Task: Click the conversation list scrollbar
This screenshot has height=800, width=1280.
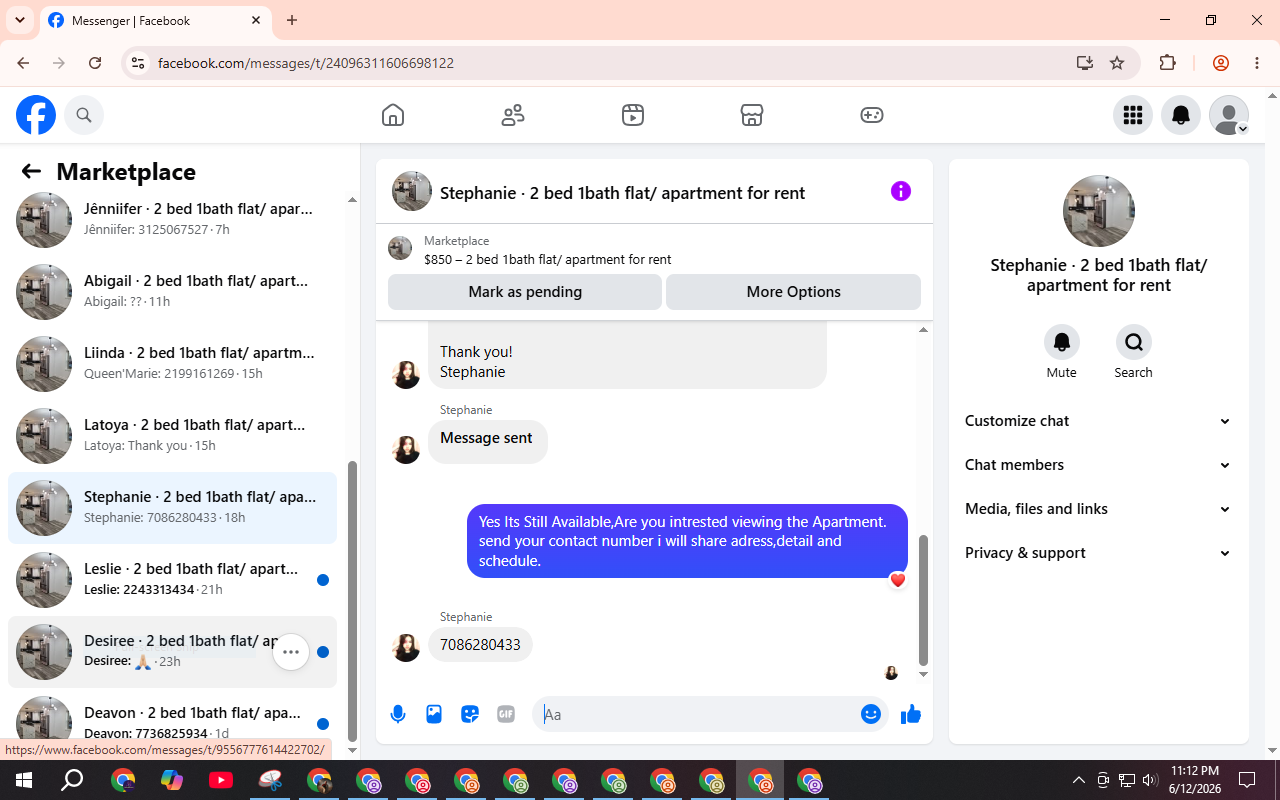Action: [352, 600]
